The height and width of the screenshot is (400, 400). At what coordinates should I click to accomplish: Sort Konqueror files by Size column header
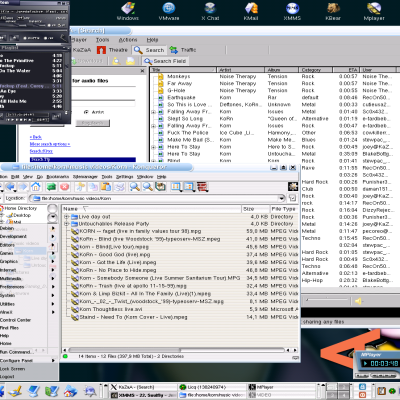256,209
